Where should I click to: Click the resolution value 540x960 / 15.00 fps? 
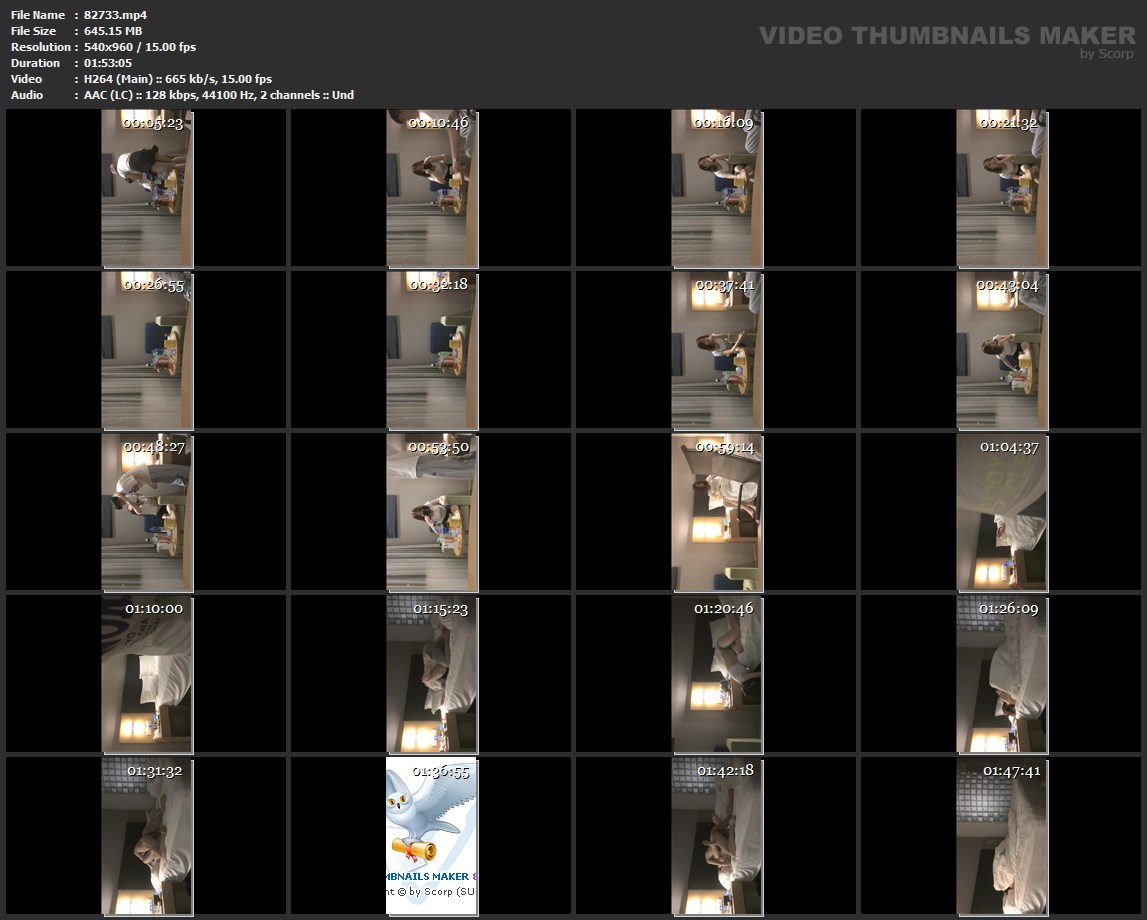pos(140,47)
